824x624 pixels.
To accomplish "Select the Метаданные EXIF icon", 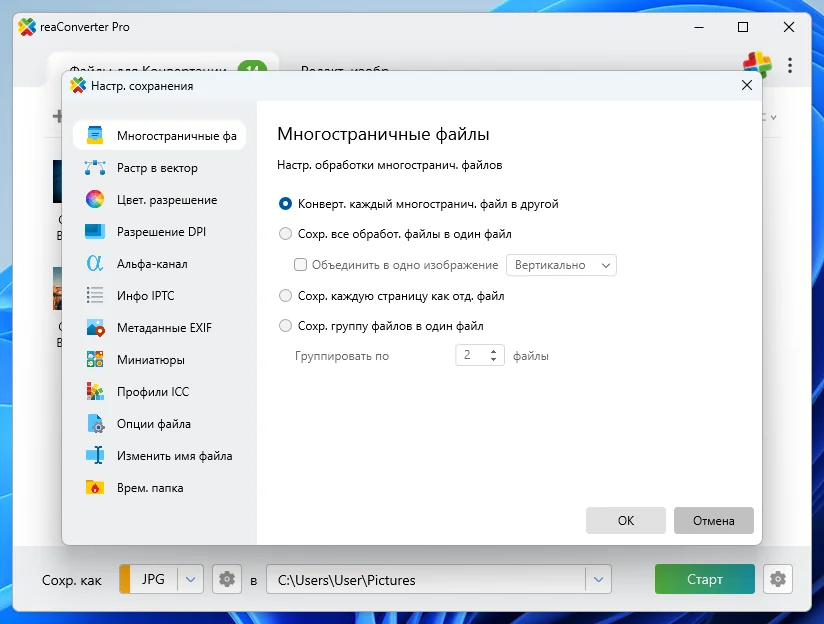I will point(95,328).
